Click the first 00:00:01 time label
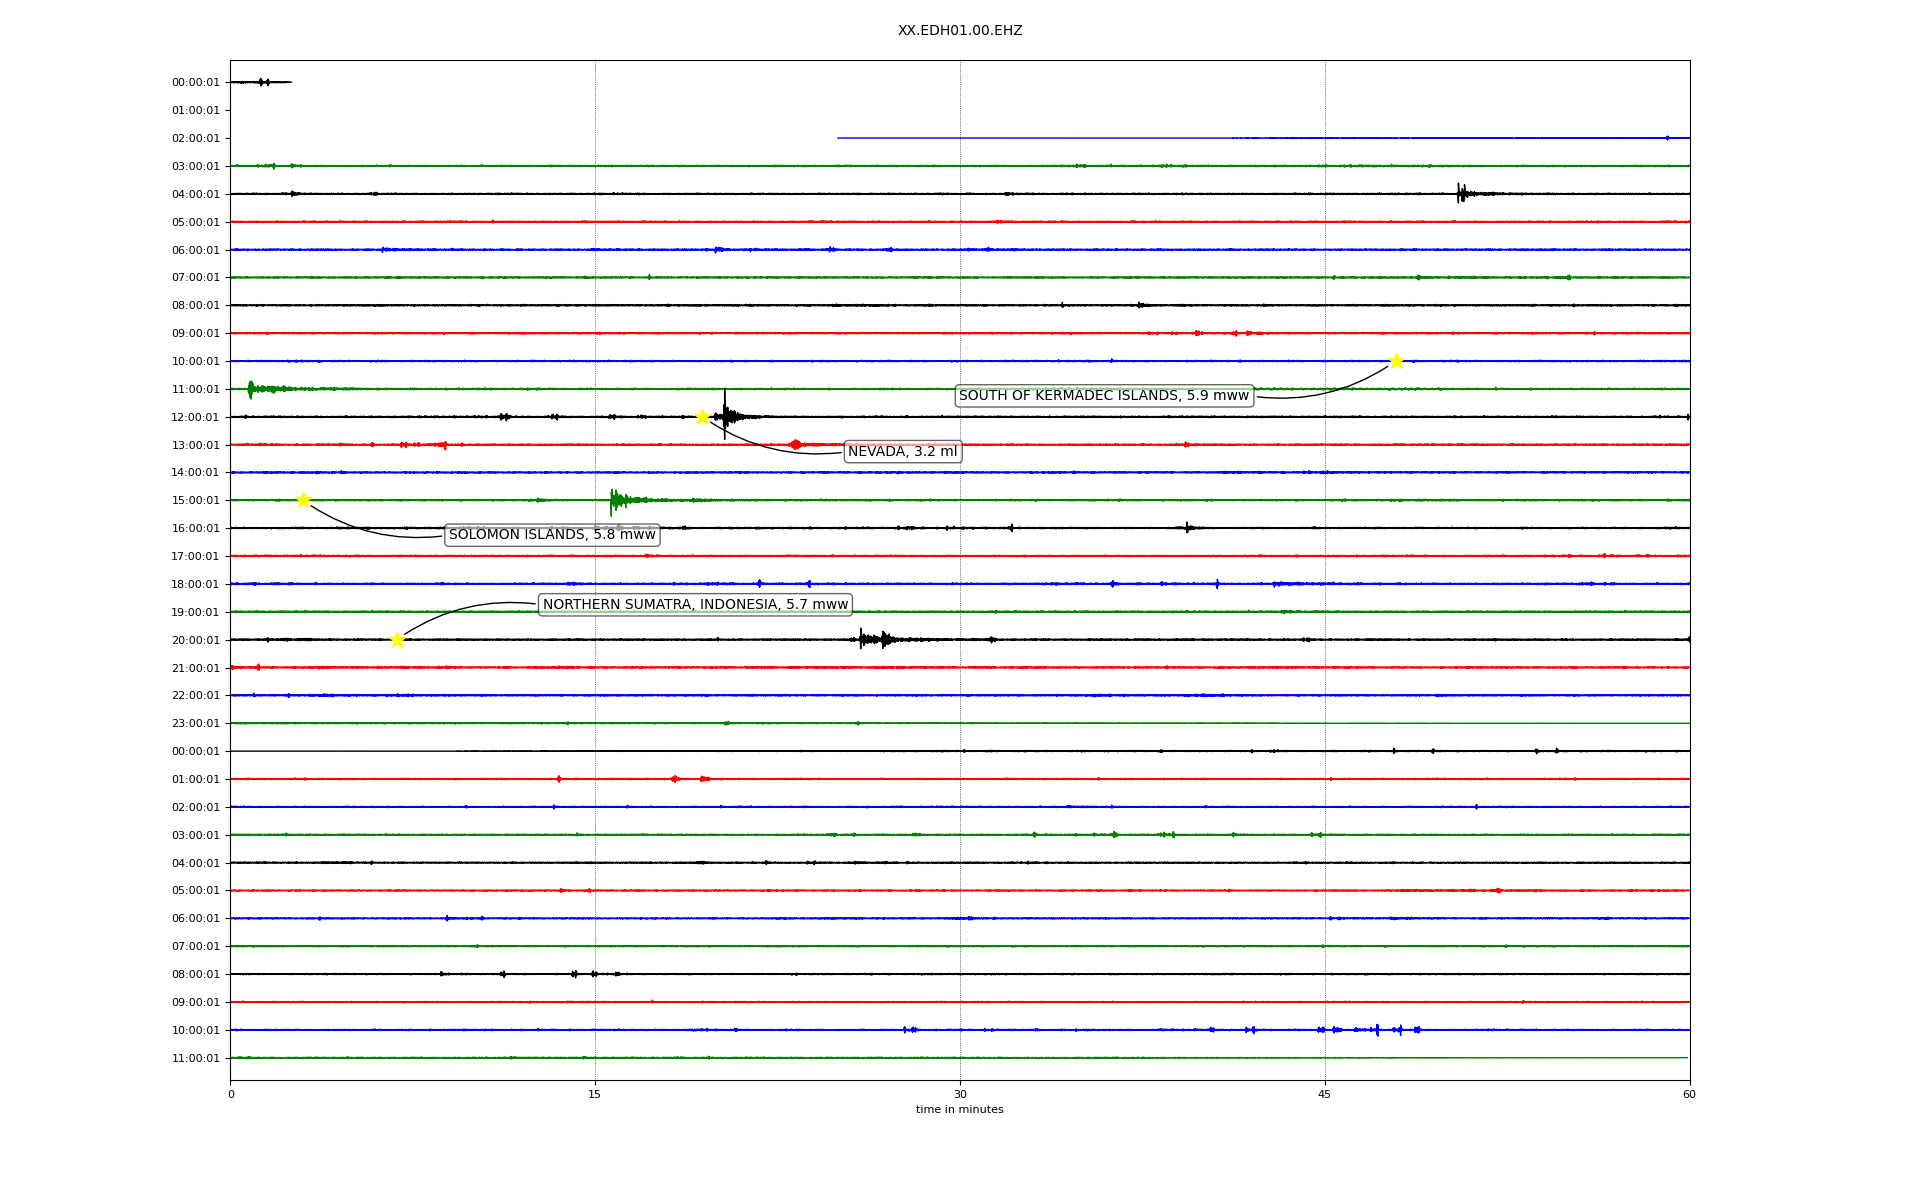Screen dimensions: 1920x1200 click(x=195, y=83)
